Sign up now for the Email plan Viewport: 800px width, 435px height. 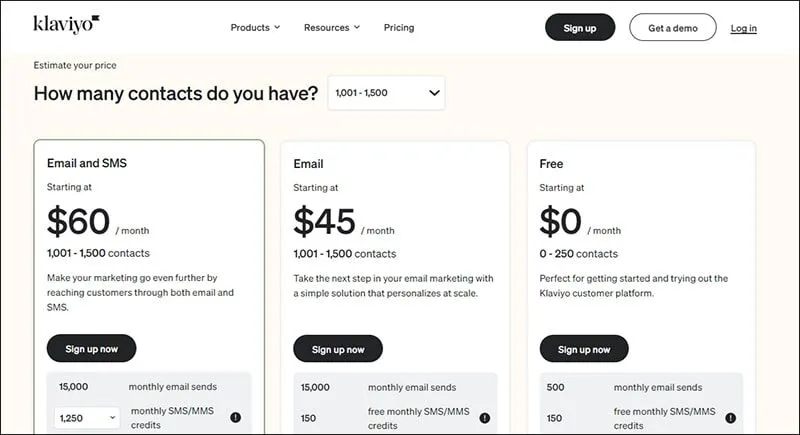(x=338, y=349)
